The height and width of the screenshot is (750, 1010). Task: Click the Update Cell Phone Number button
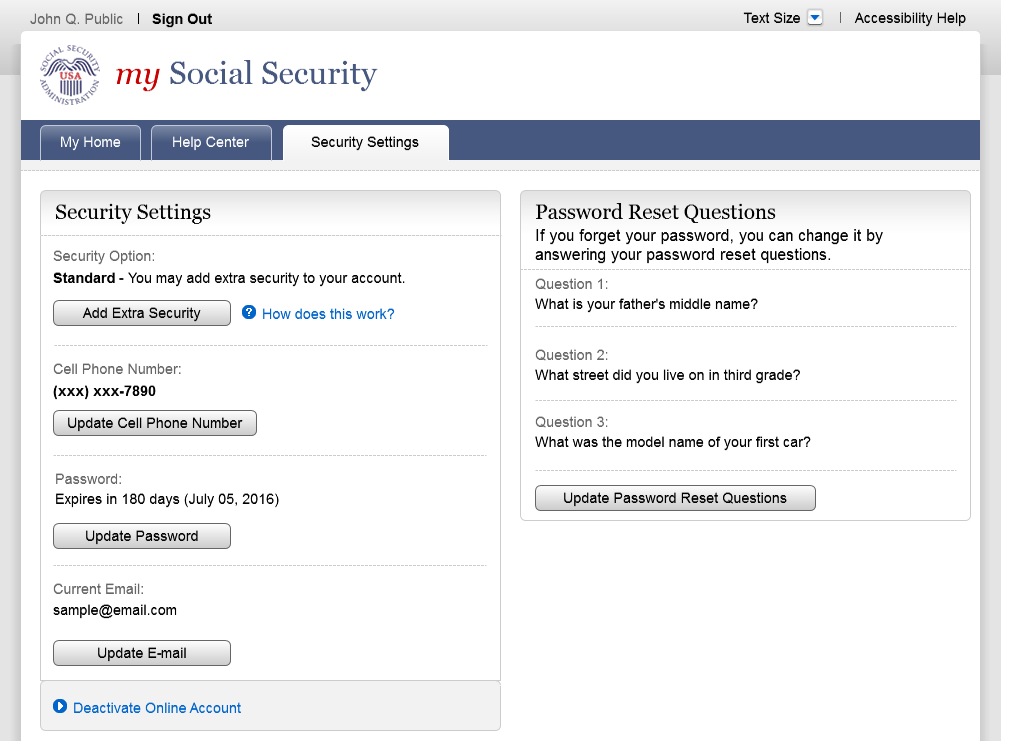click(155, 423)
